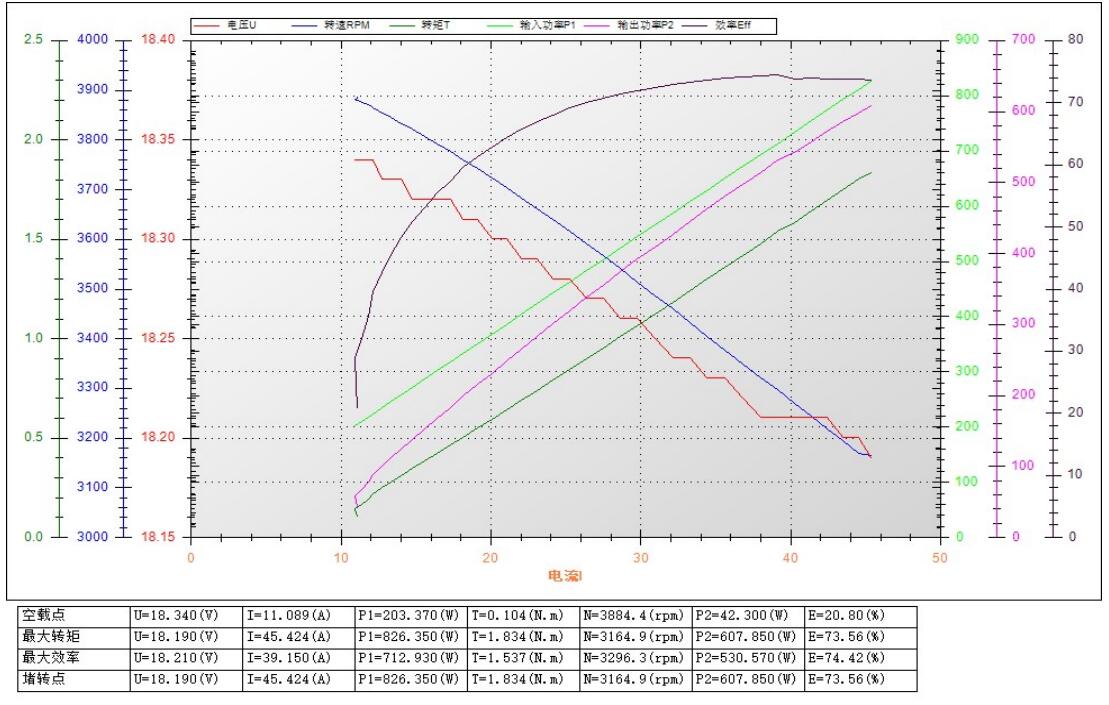Select the 输入功率P1 legend entry
1109x705 pixels.
(x=540, y=25)
